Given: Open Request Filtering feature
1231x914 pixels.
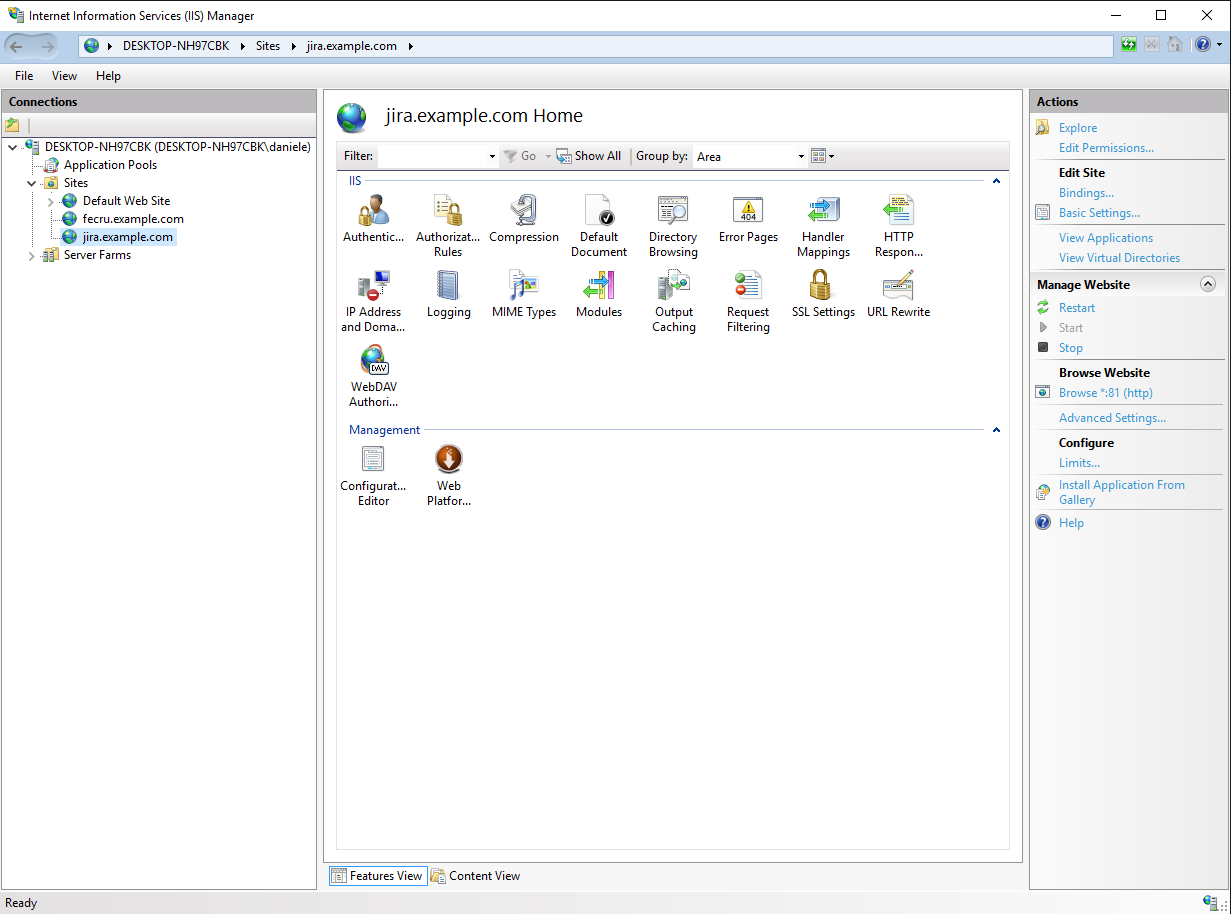Looking at the screenshot, I should click(x=748, y=302).
